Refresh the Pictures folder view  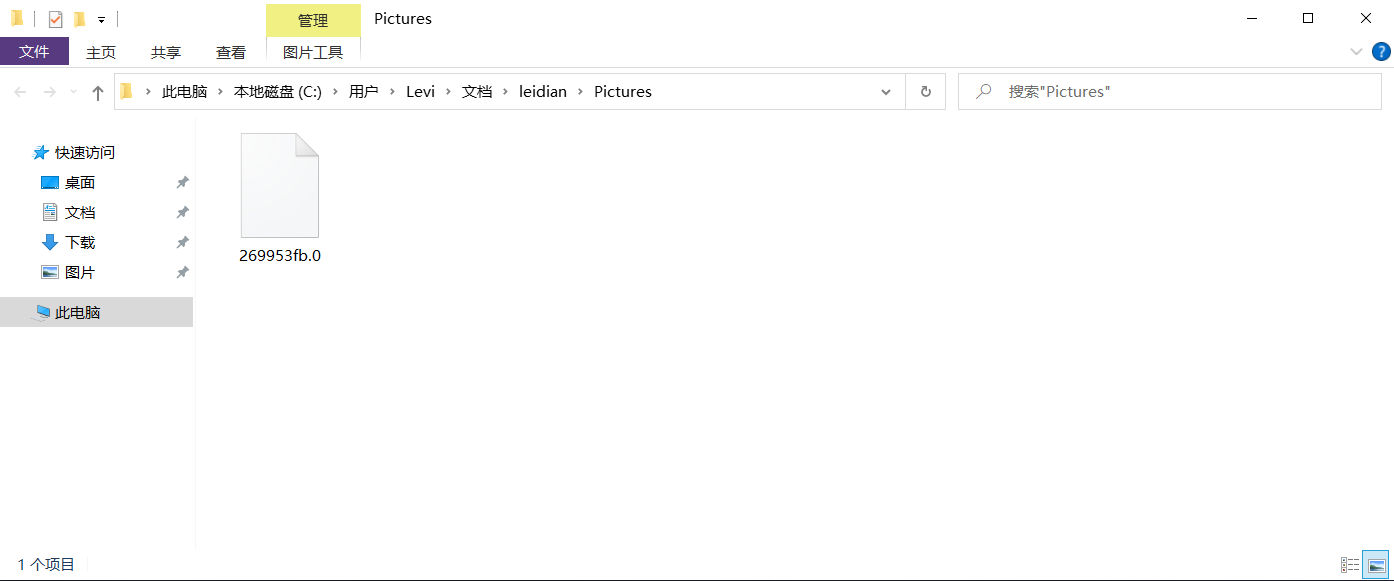pos(925,92)
